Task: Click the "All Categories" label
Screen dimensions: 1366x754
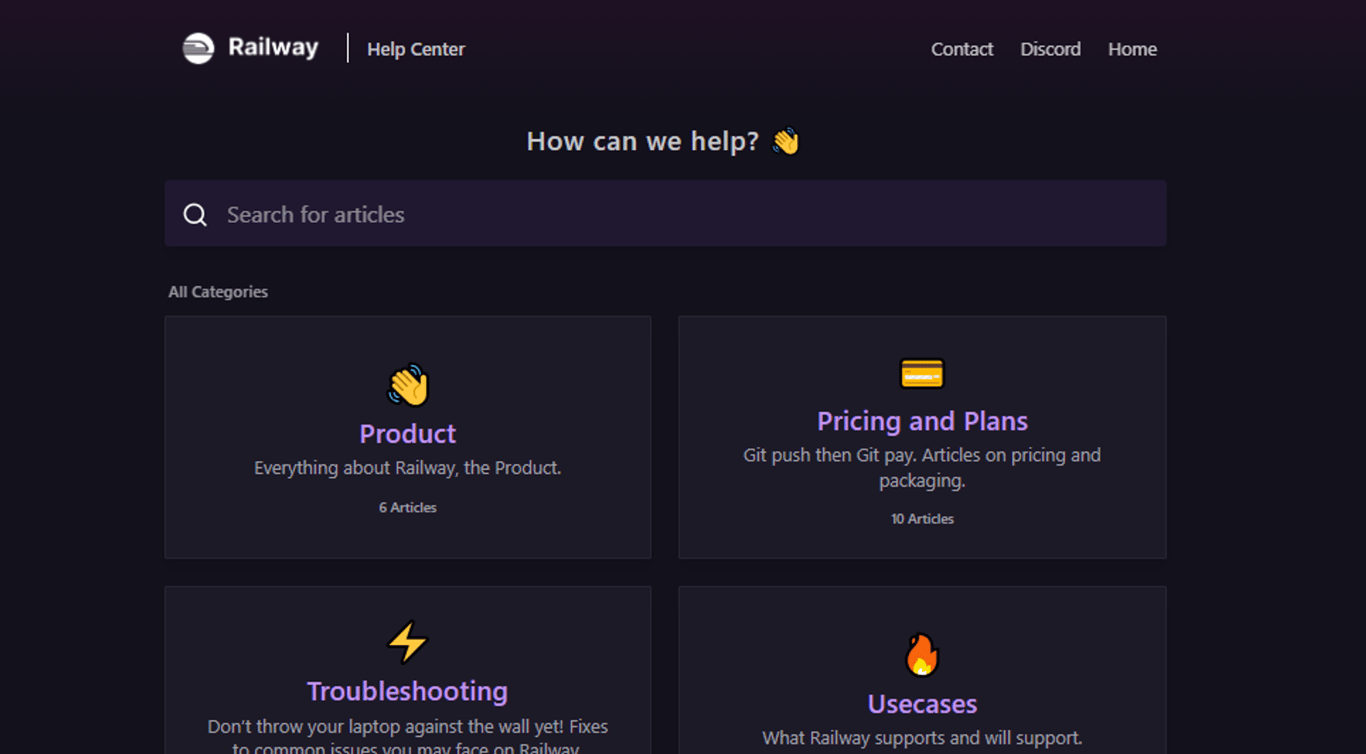Action: [x=218, y=292]
